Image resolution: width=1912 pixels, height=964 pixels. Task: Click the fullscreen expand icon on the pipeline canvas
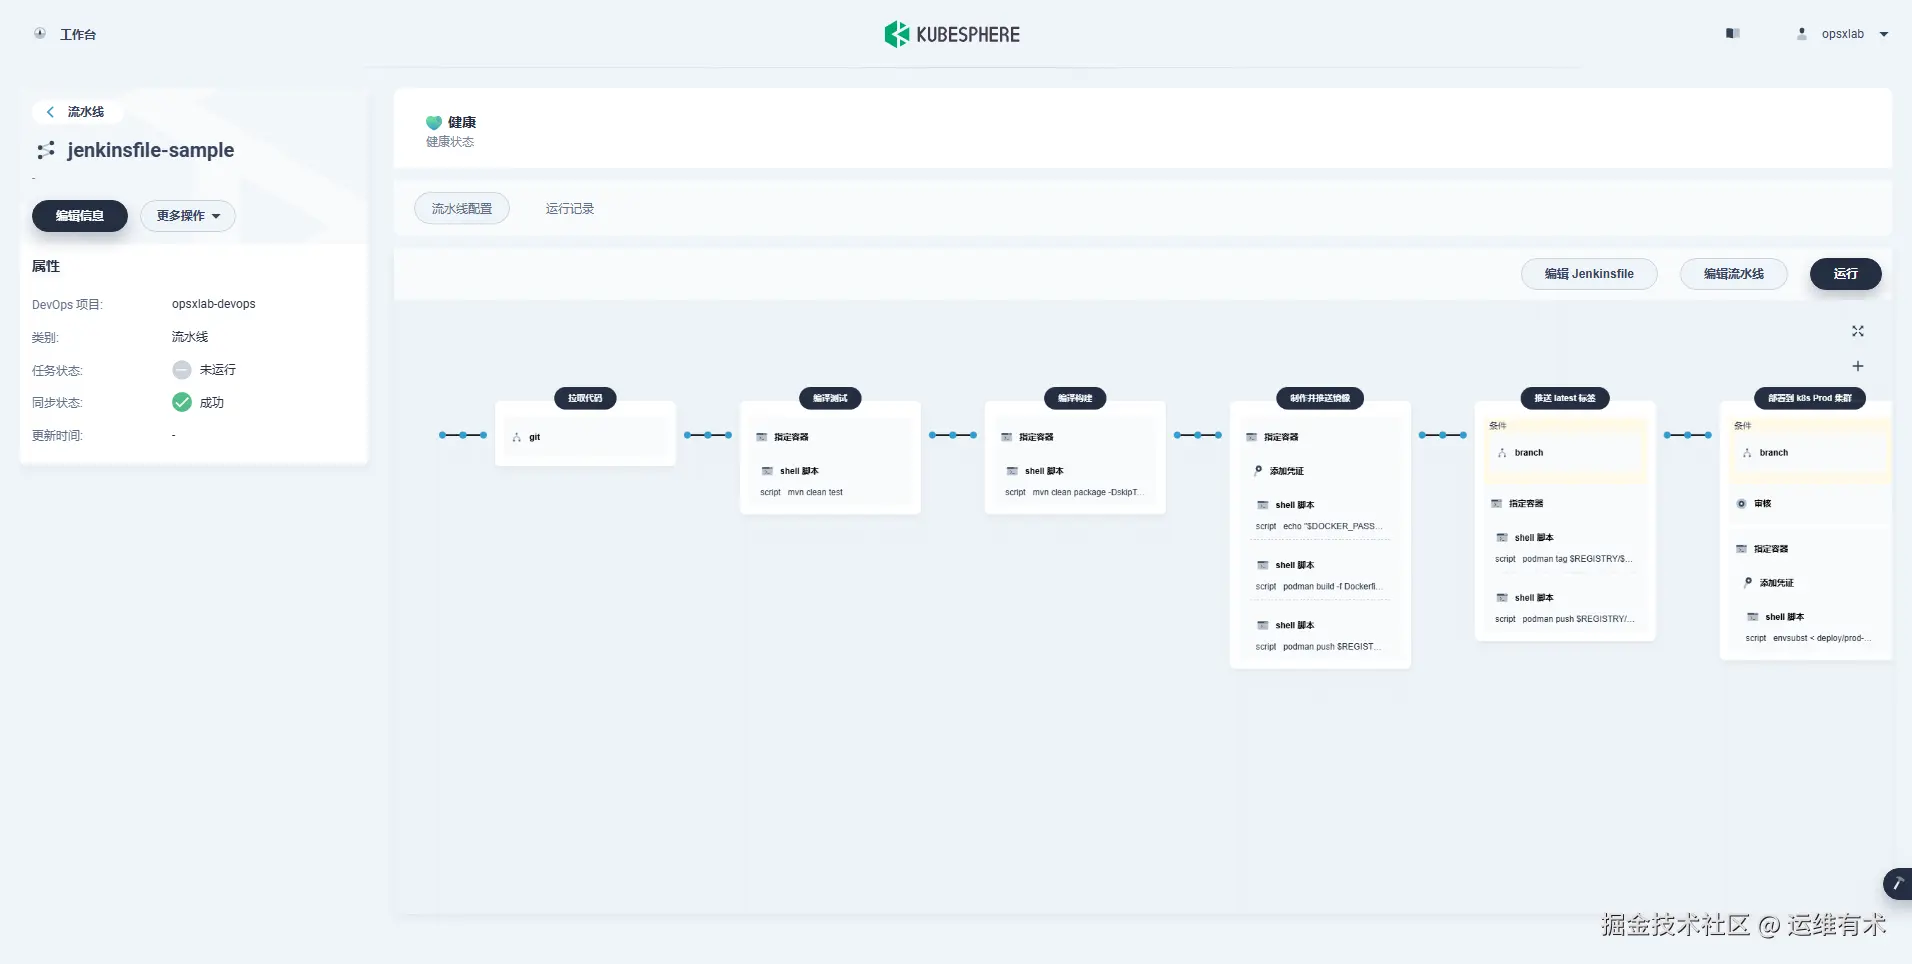pos(1858,331)
